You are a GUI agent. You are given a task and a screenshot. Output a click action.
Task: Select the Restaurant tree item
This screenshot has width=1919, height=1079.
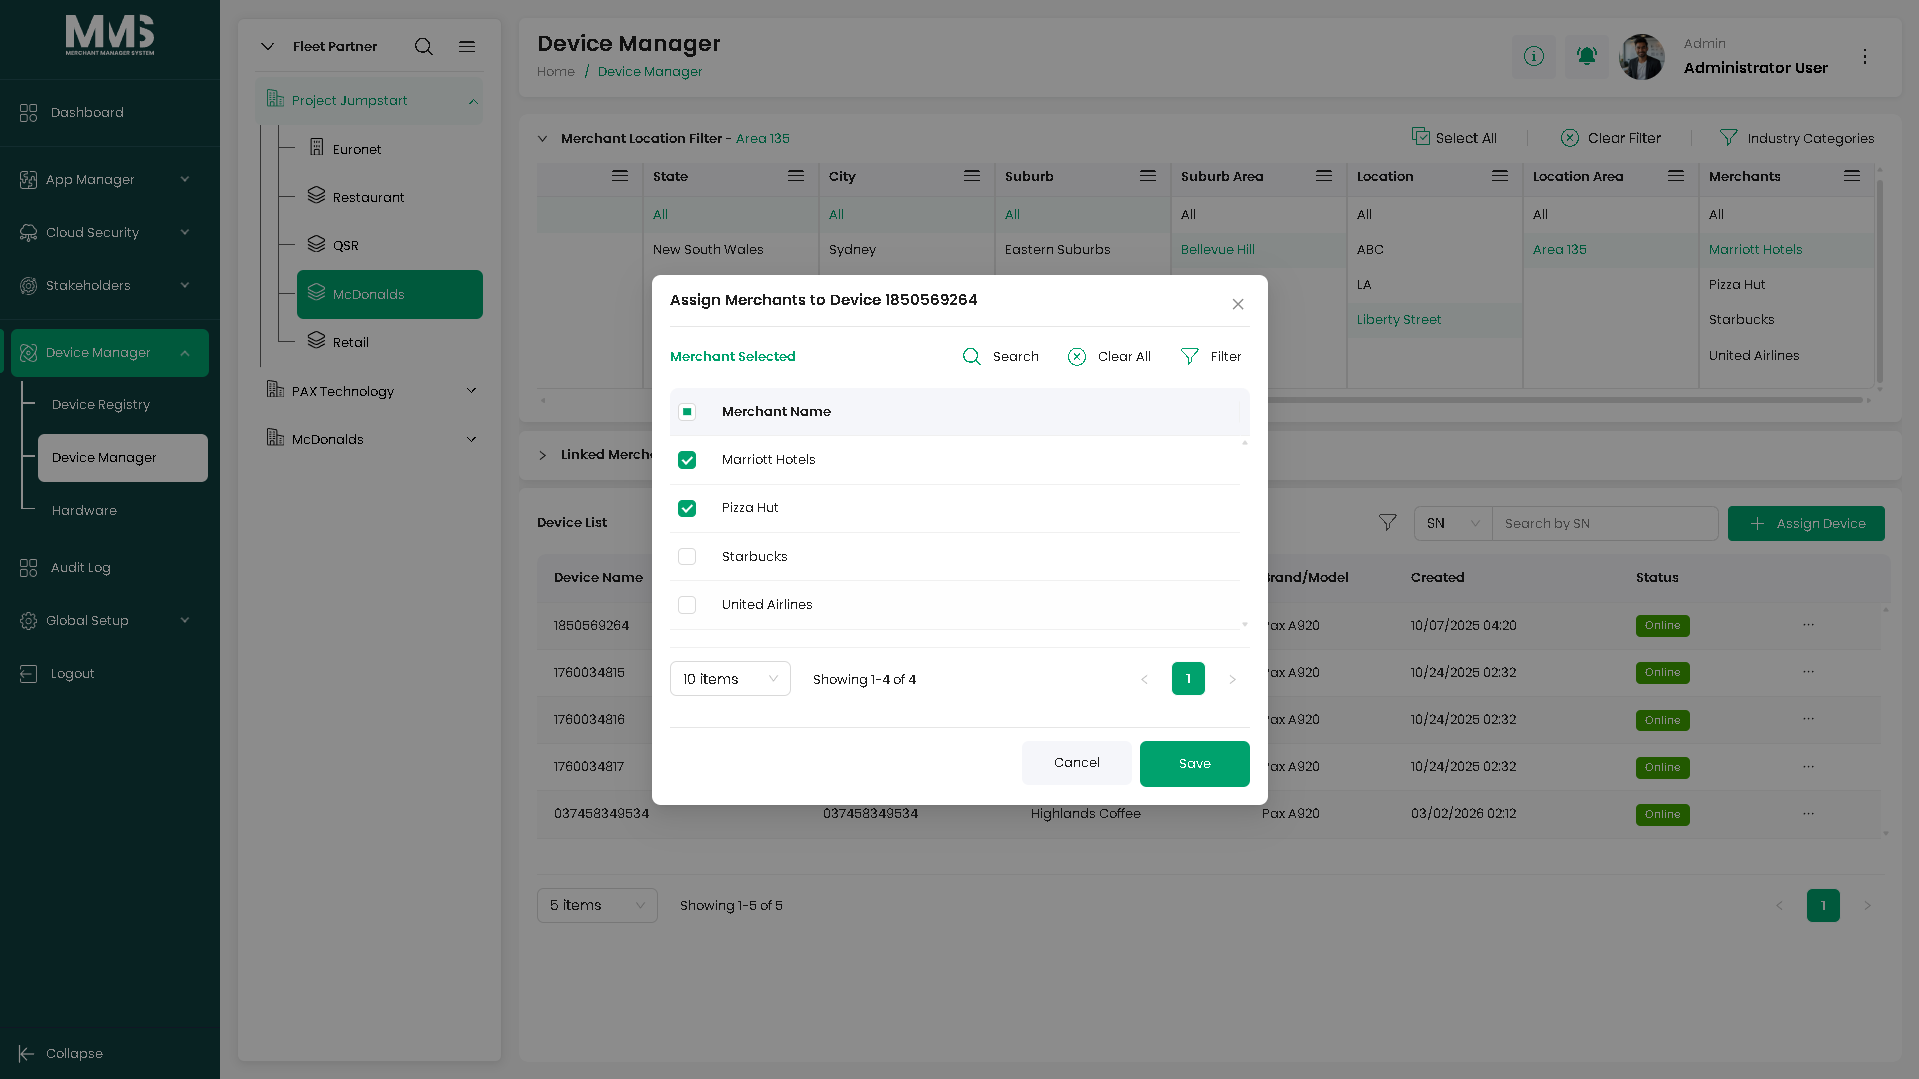tap(368, 197)
